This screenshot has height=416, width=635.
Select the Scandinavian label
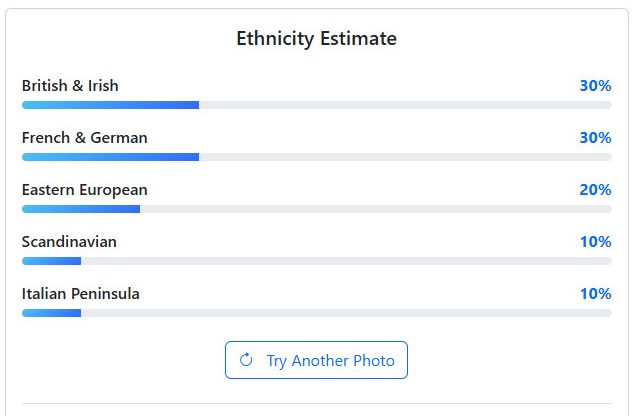pos(69,242)
